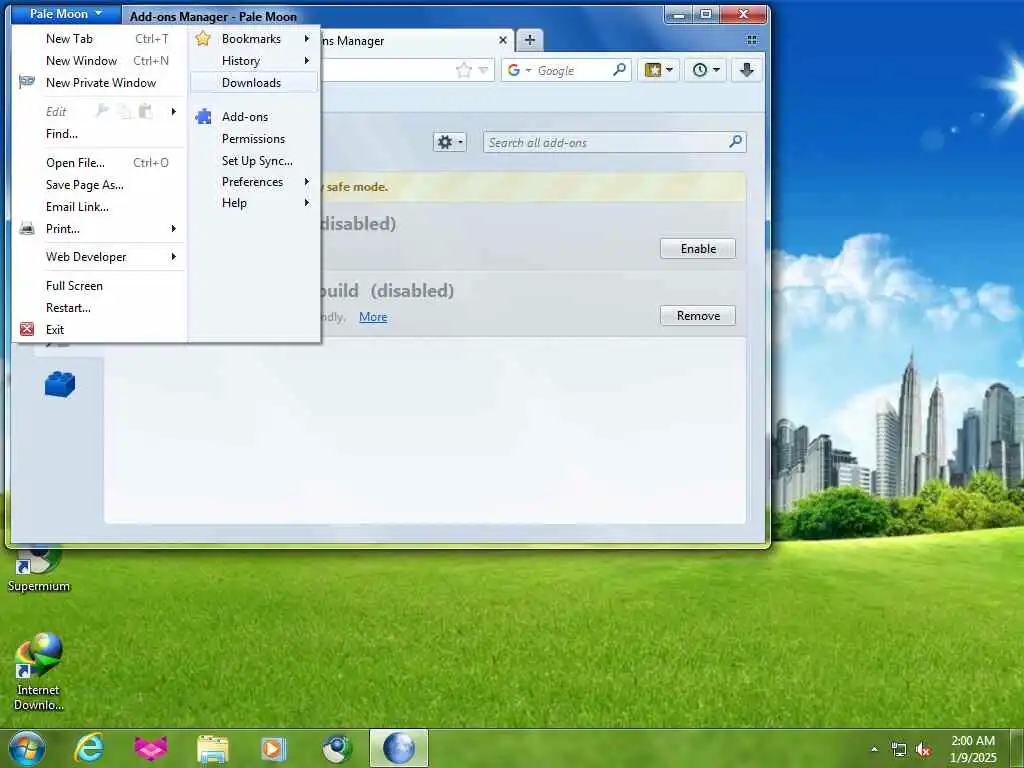Show hidden system tray icons arrow
The image size is (1024, 768).
(x=874, y=749)
